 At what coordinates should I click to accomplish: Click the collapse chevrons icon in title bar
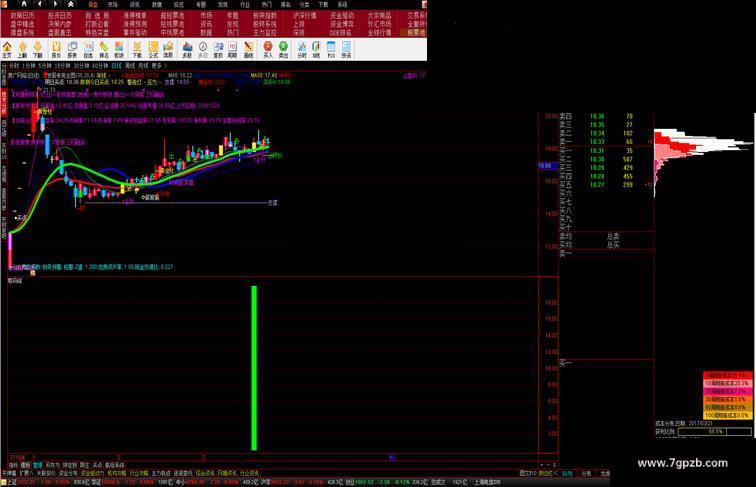70,4
